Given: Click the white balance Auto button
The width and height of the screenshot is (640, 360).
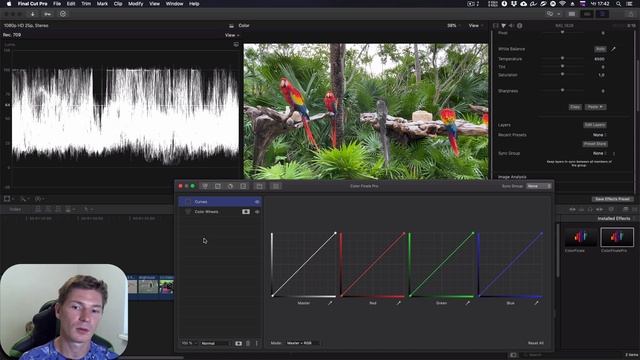Looking at the screenshot, I should pos(600,49).
